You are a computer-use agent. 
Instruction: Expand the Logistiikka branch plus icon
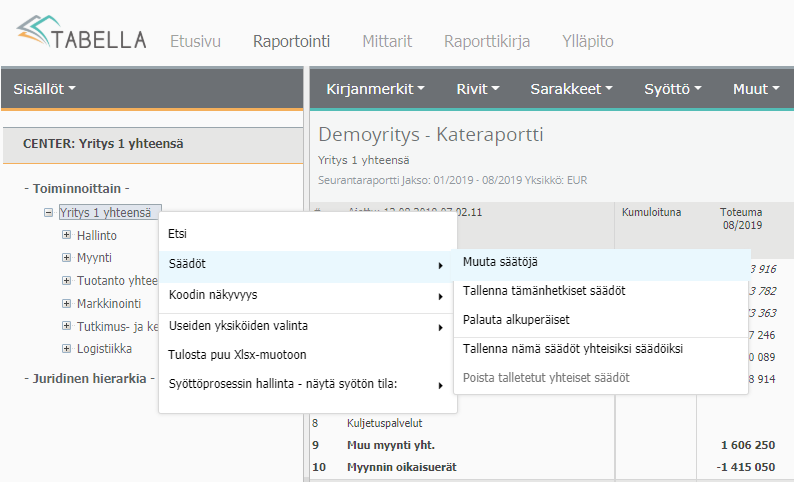[x=67, y=349]
